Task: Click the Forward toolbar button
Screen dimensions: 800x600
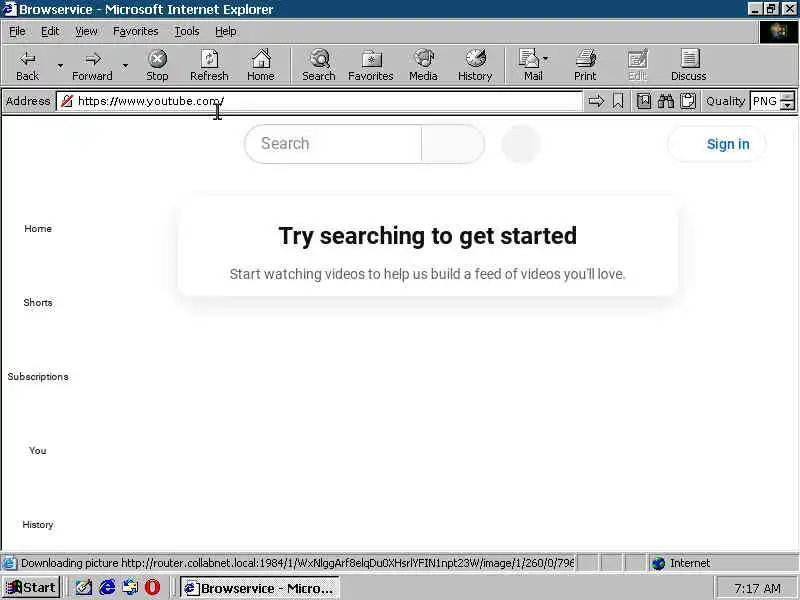Action: 92,65
